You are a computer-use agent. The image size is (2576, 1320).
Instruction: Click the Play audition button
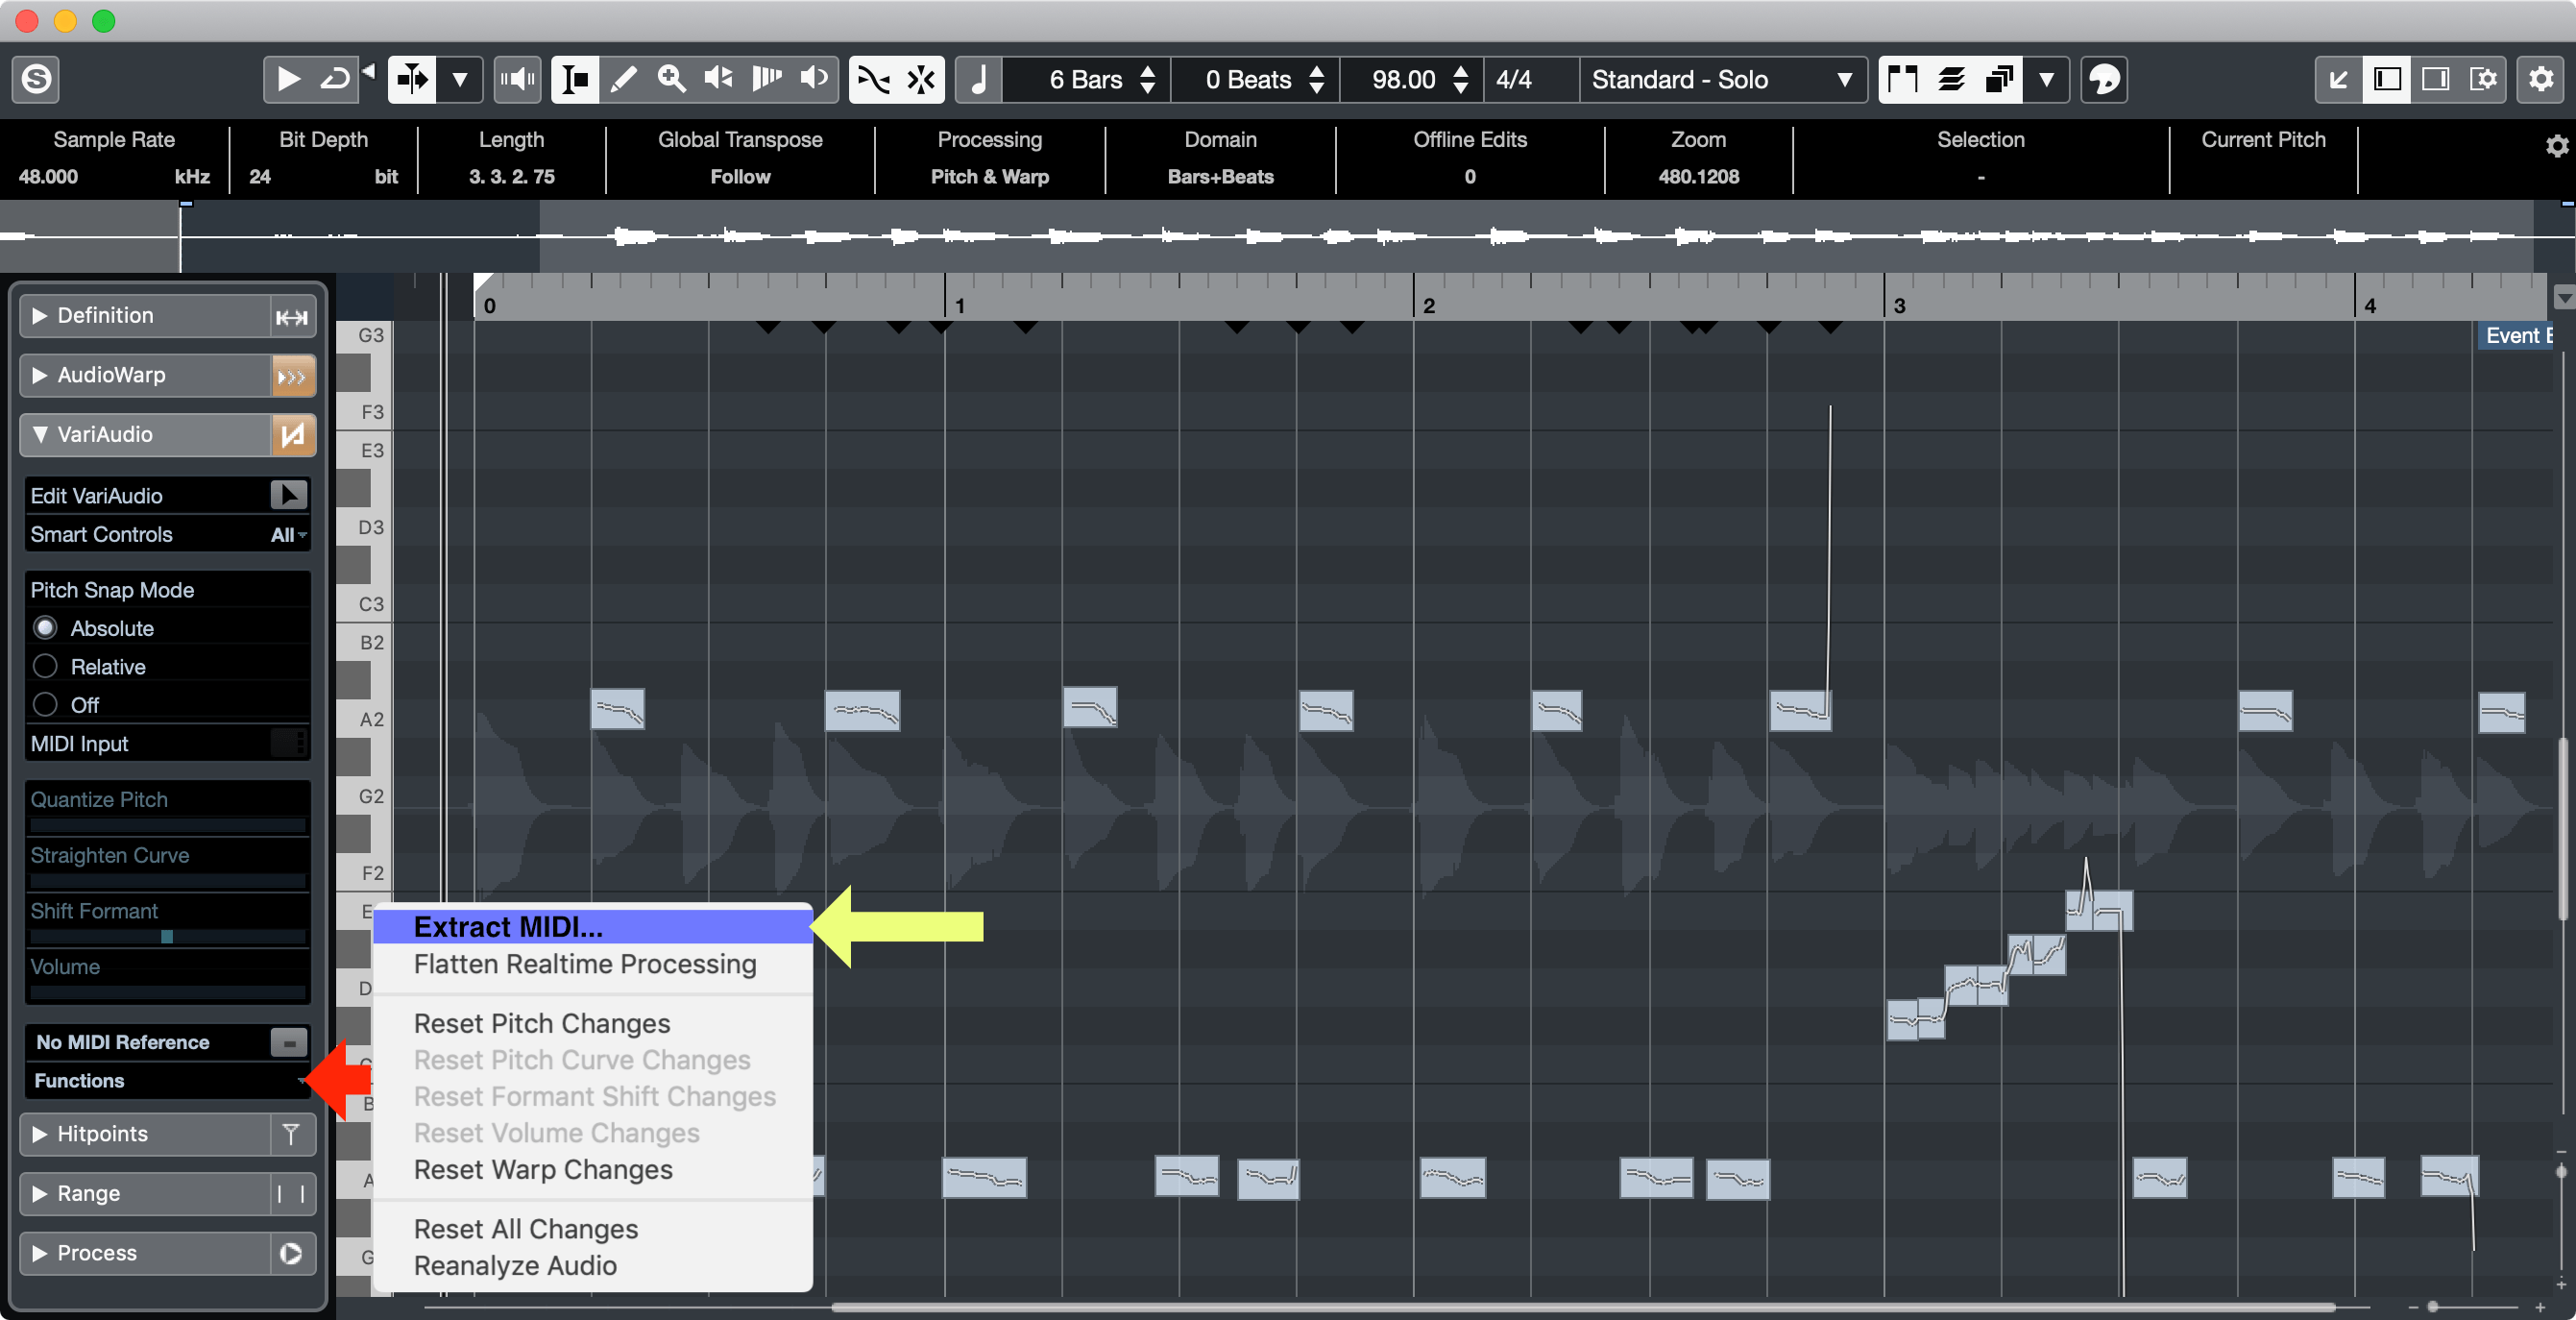coord(288,79)
